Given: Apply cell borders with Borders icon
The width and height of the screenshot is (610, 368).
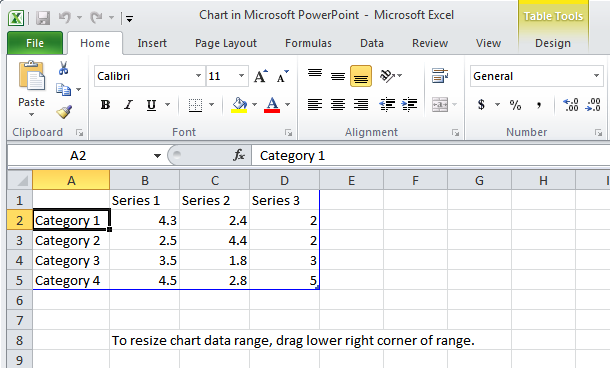Looking at the screenshot, I should point(195,105).
